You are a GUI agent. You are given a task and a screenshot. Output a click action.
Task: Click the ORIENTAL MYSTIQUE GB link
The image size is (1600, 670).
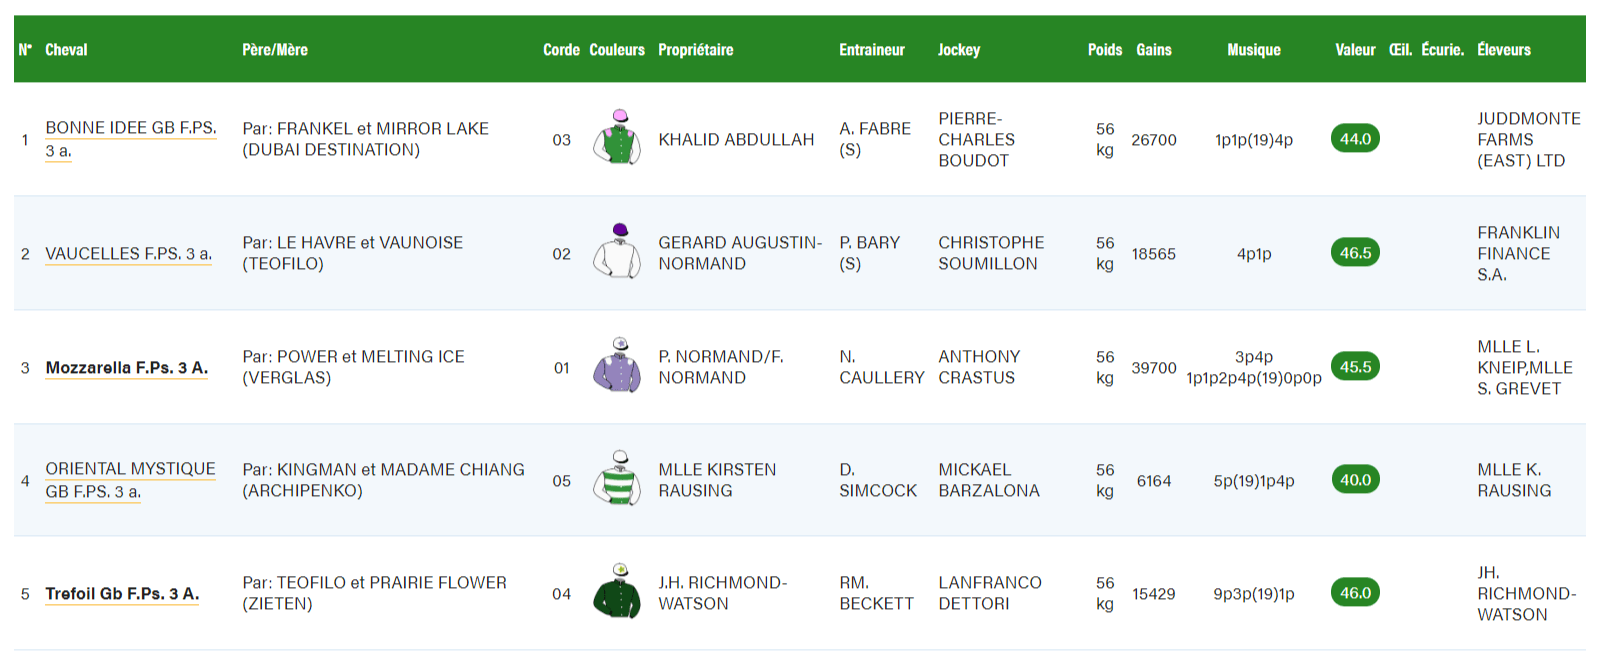pos(132,469)
